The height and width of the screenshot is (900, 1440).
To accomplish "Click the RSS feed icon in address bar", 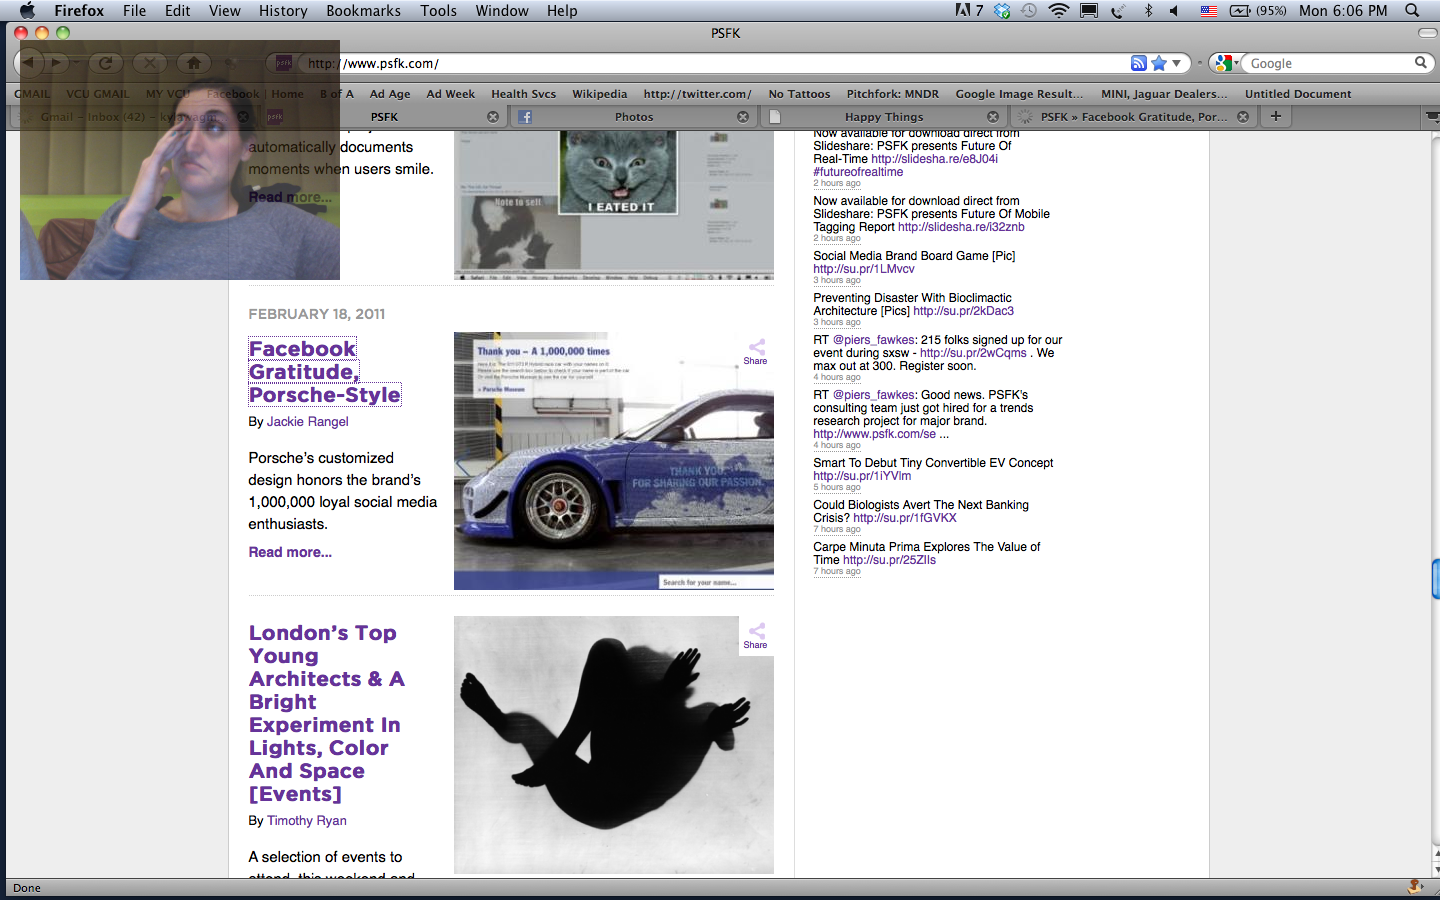I will tap(1138, 63).
